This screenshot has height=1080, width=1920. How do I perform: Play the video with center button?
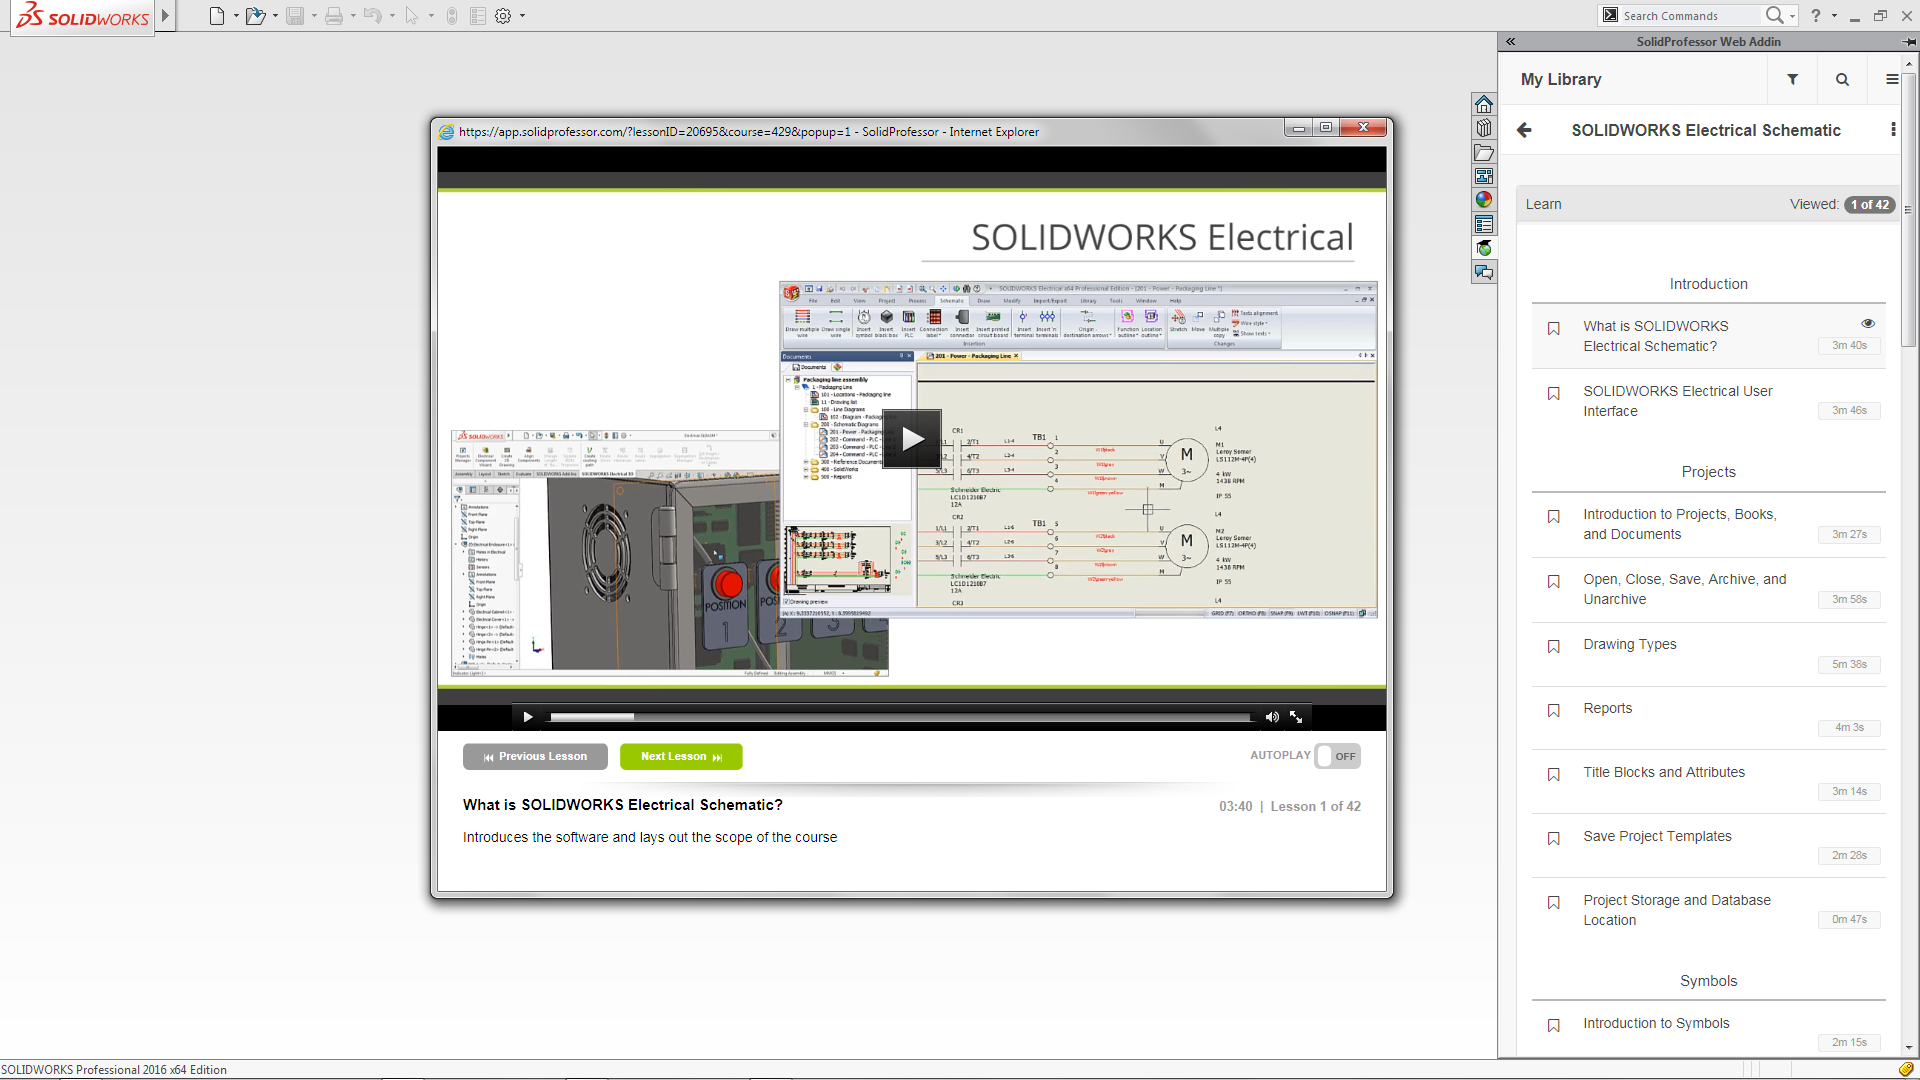coord(912,438)
